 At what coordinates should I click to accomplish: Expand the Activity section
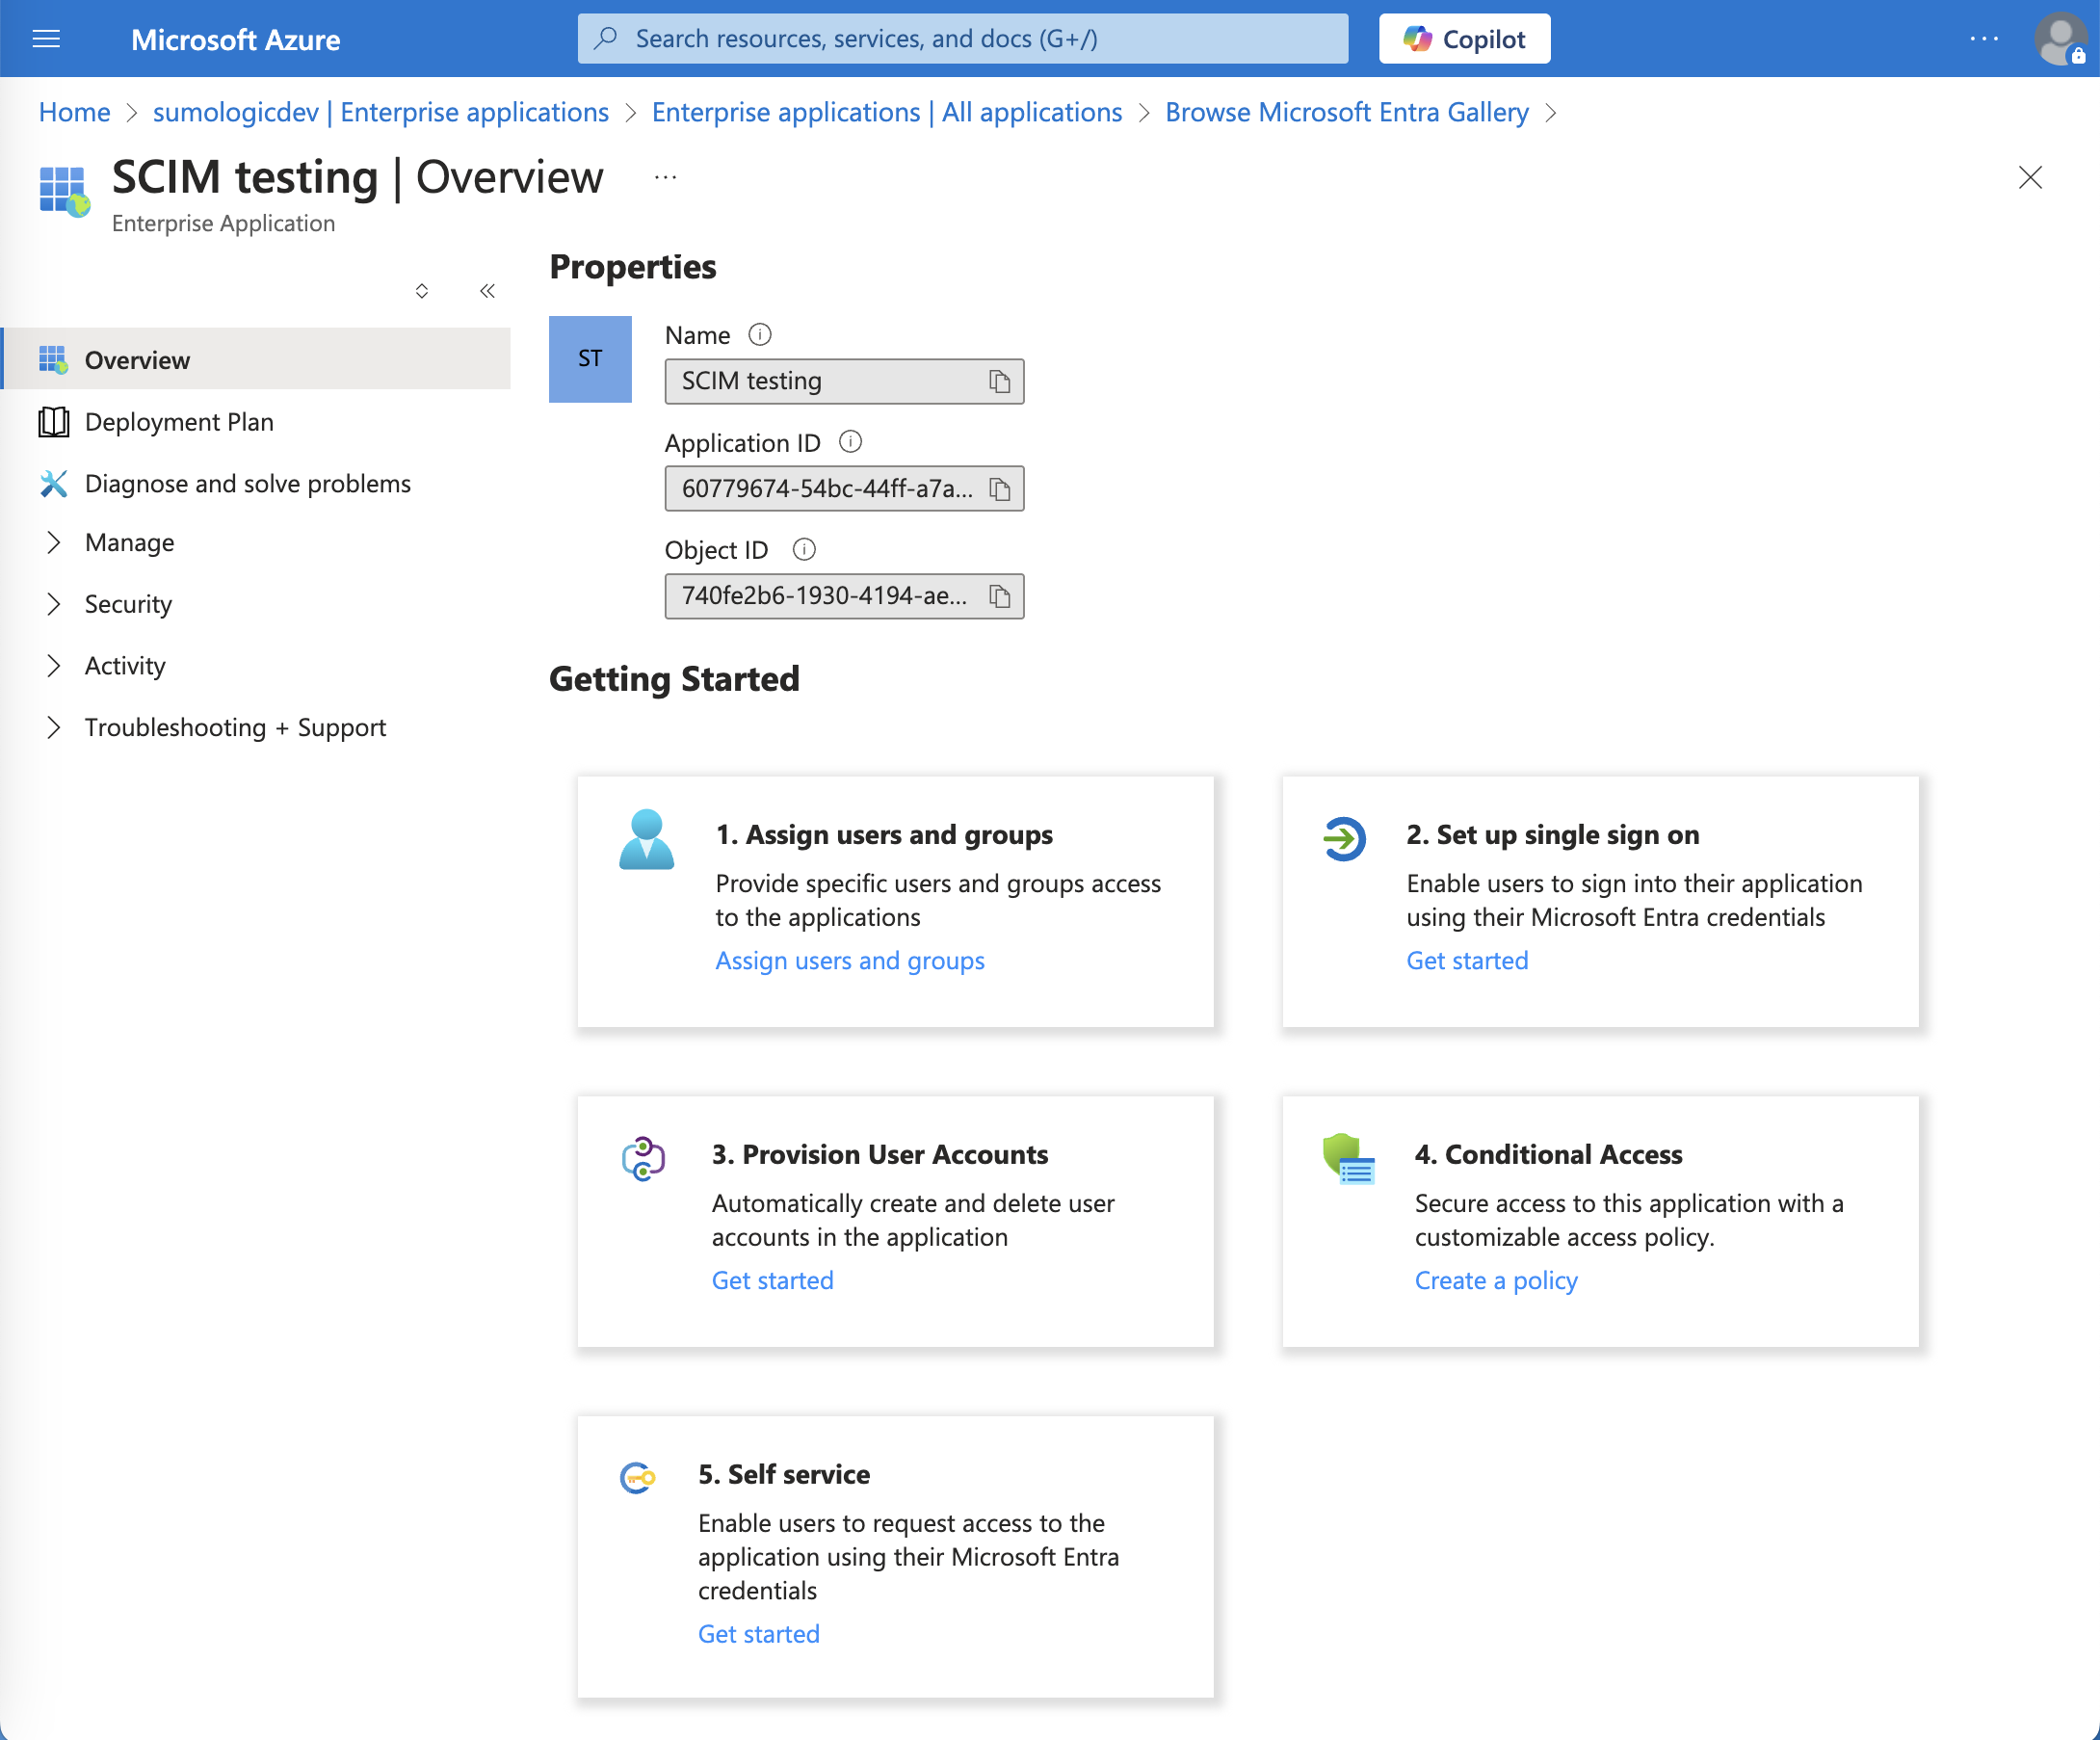pyautogui.click(x=125, y=666)
